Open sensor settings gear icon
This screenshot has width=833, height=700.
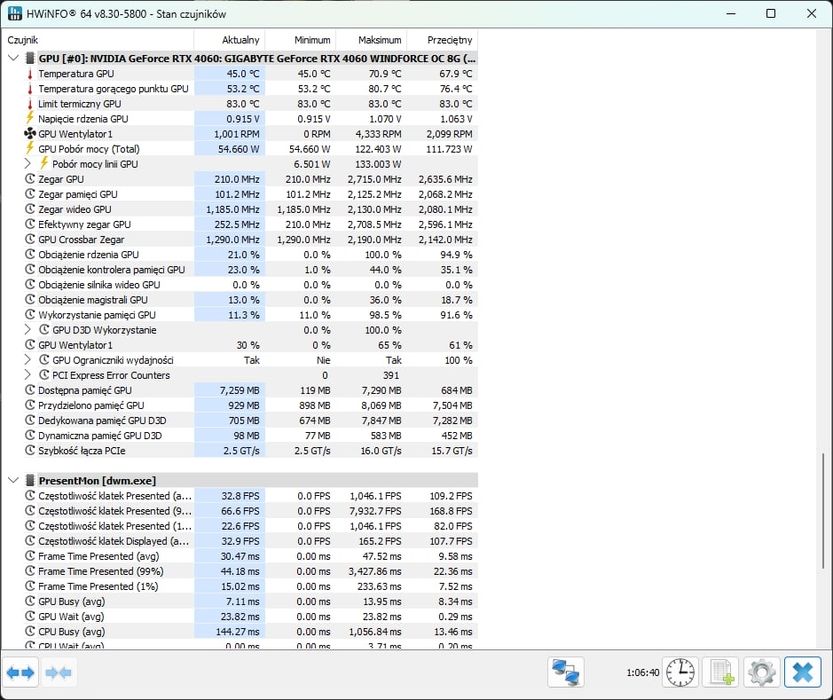point(761,672)
